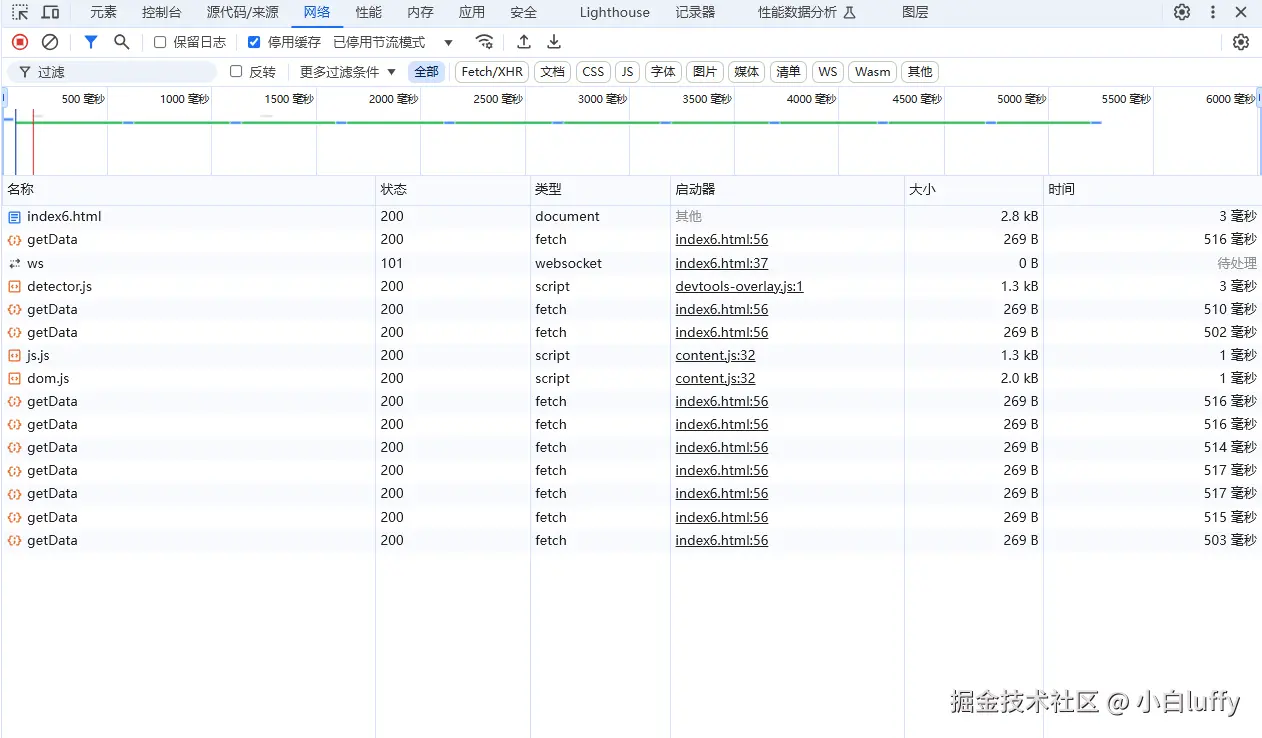Toggle the device toolbar icon
This screenshot has width=1262, height=738.
pos(50,13)
